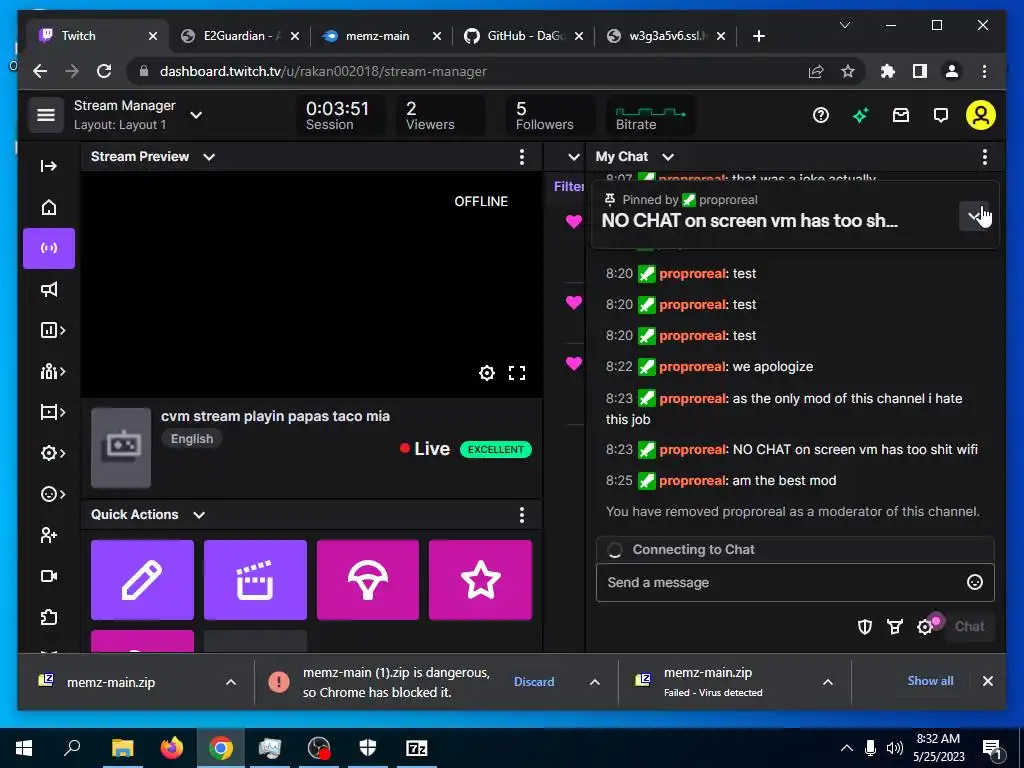
Task: Expand the My Chat panel dropdown
Action: [x=667, y=157]
